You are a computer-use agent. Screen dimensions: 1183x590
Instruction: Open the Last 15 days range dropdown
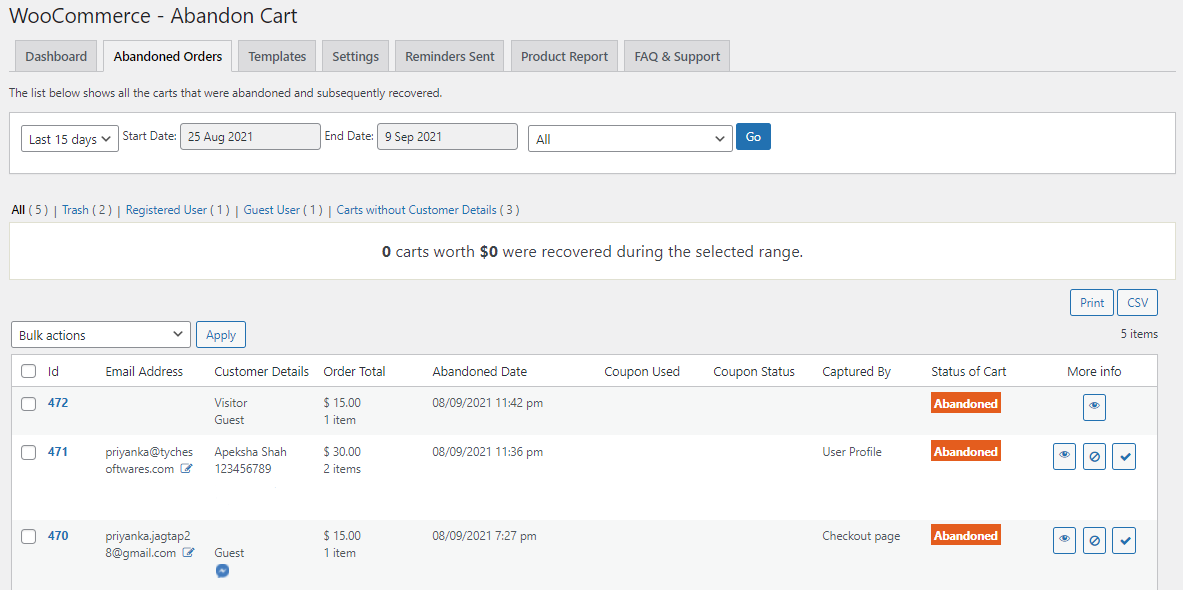tap(70, 139)
